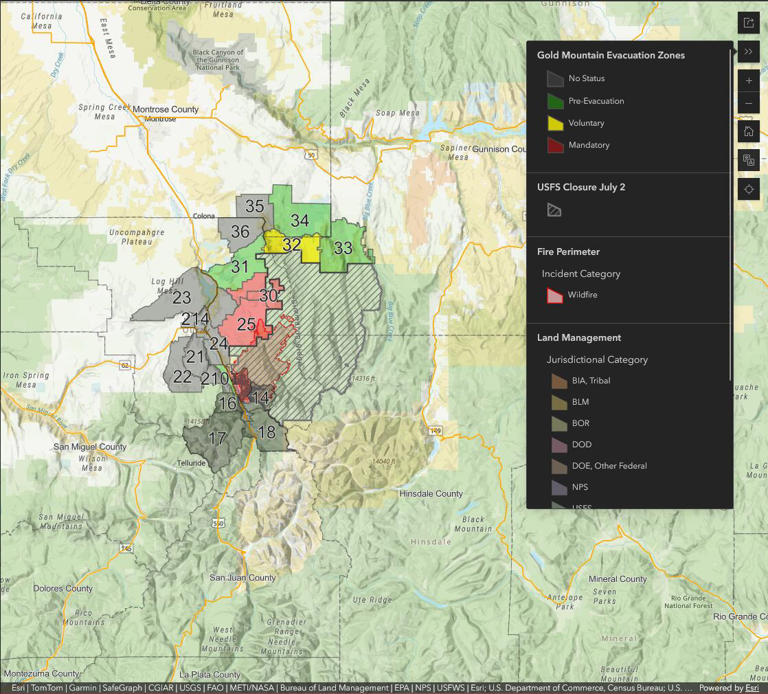Click the DOE, Other Federal swatch

559,466
